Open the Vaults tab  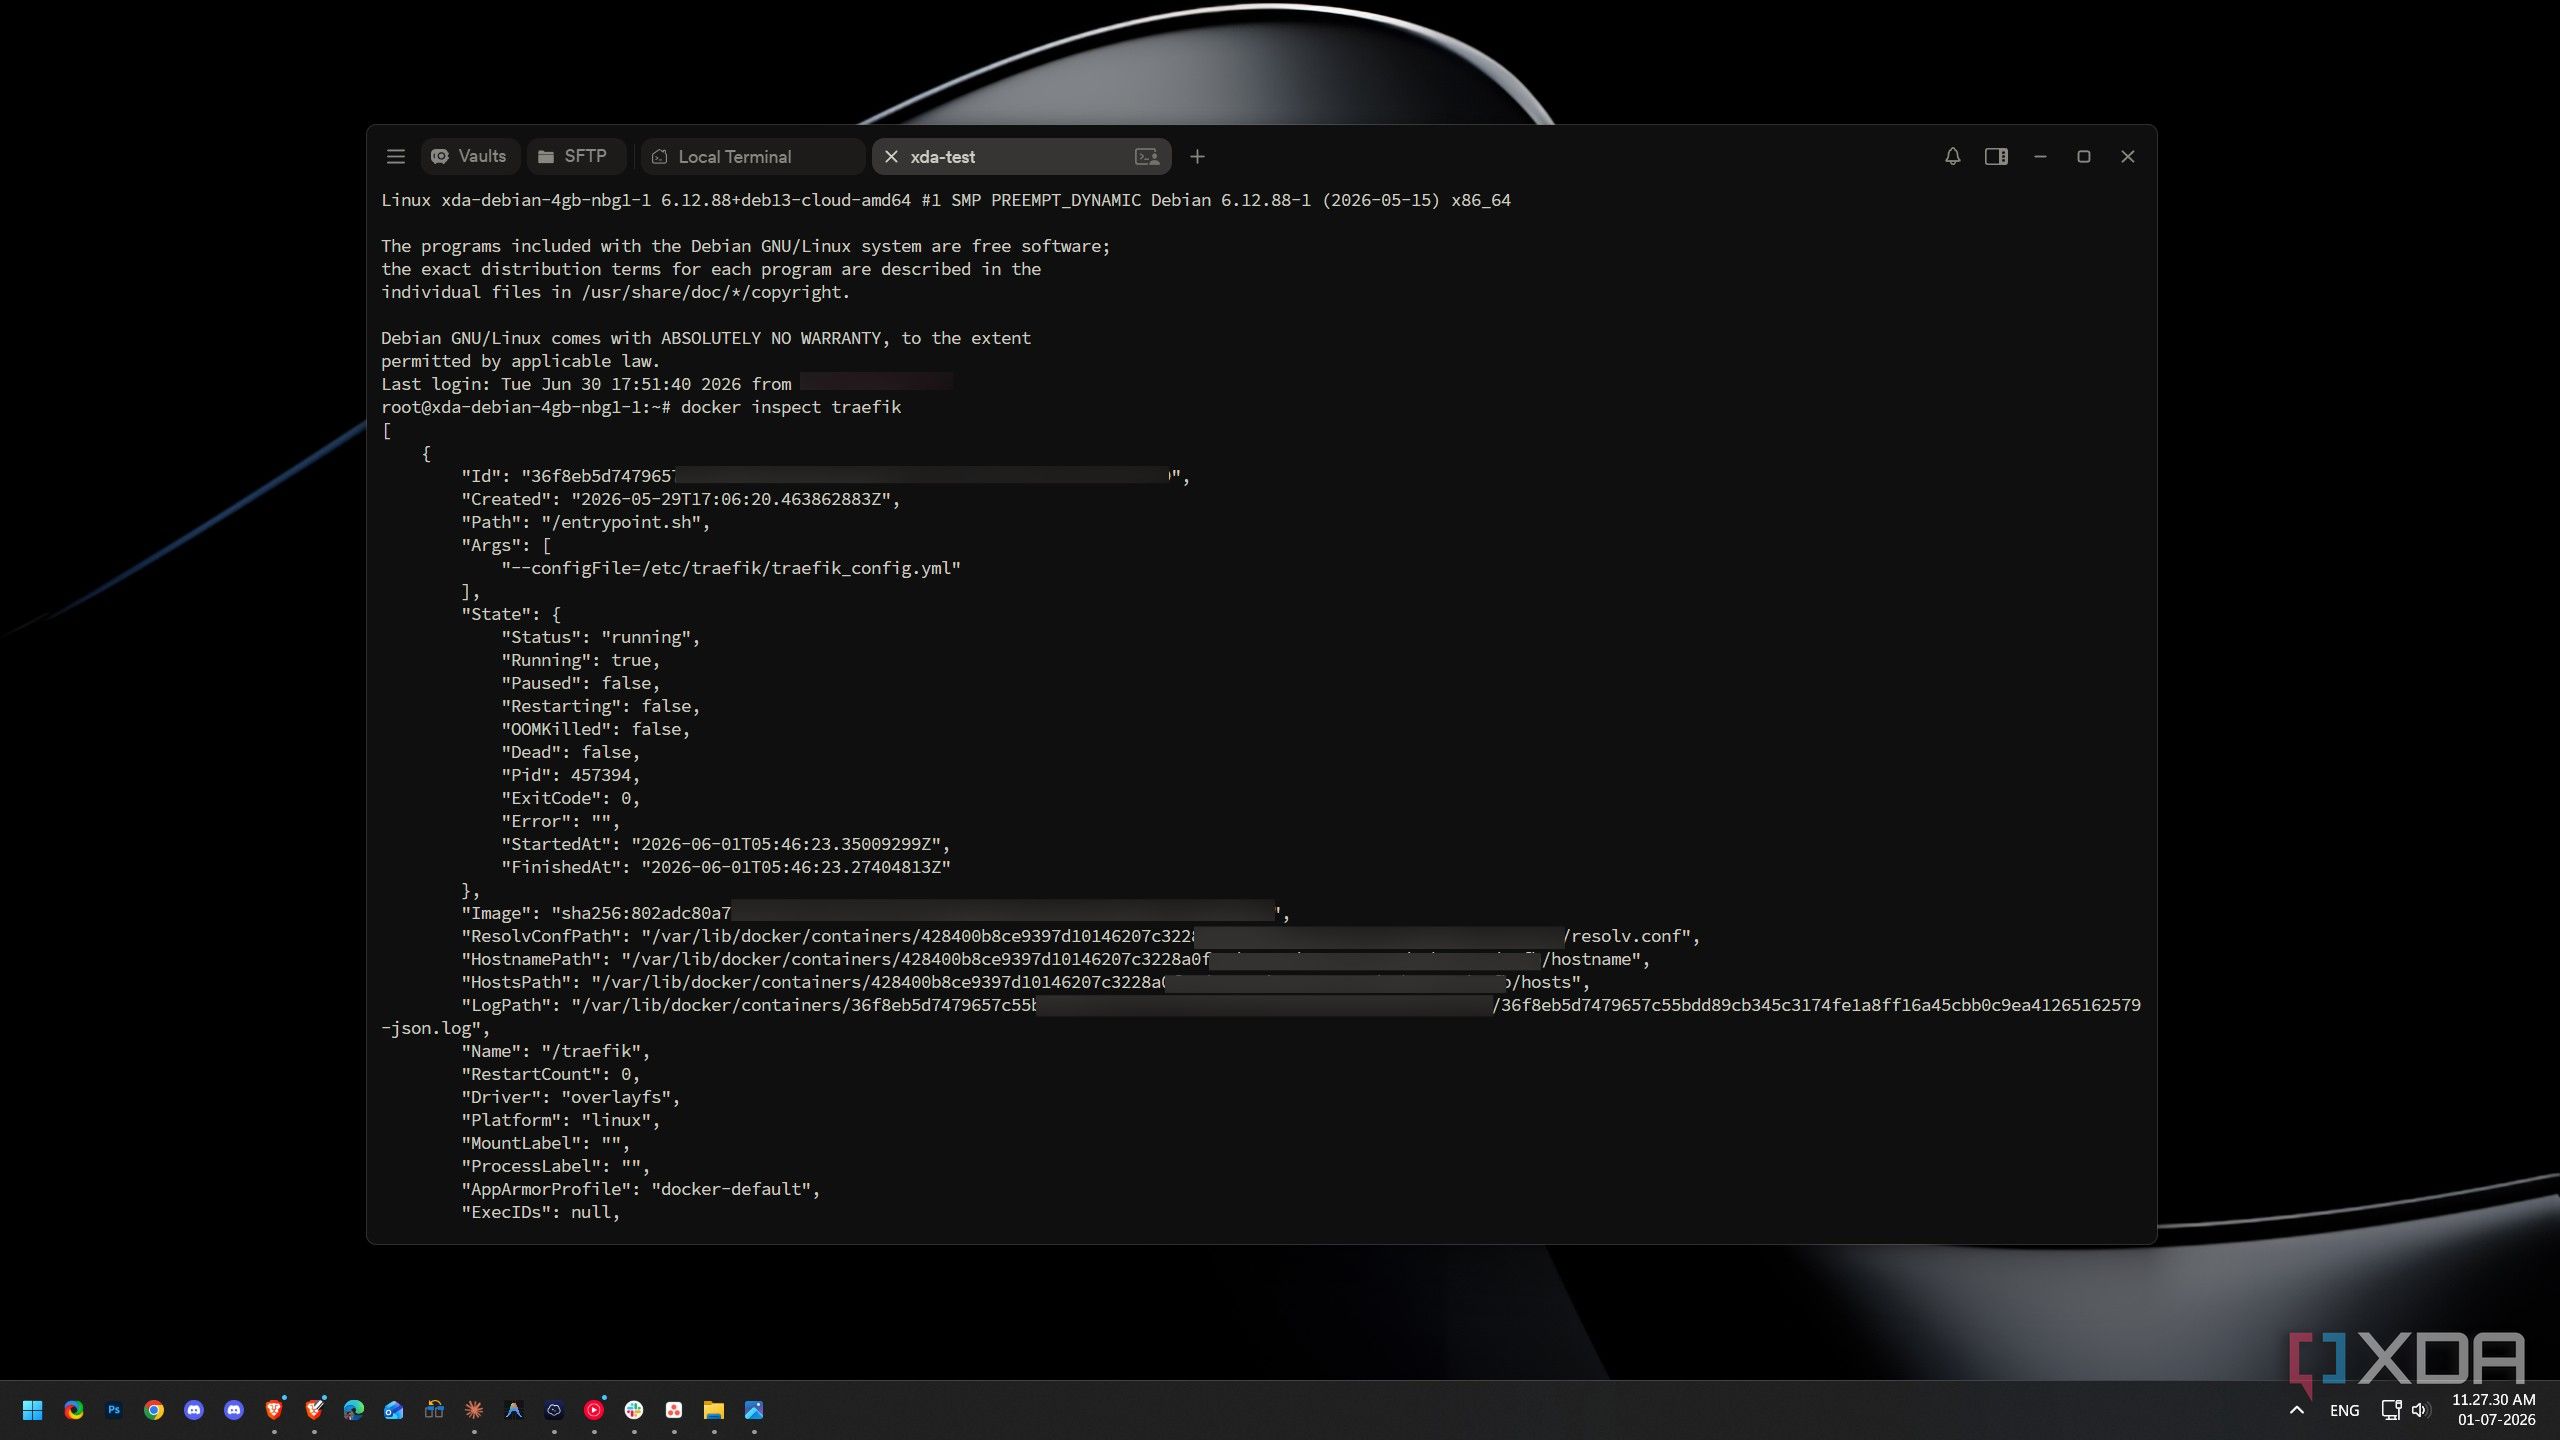tap(469, 157)
